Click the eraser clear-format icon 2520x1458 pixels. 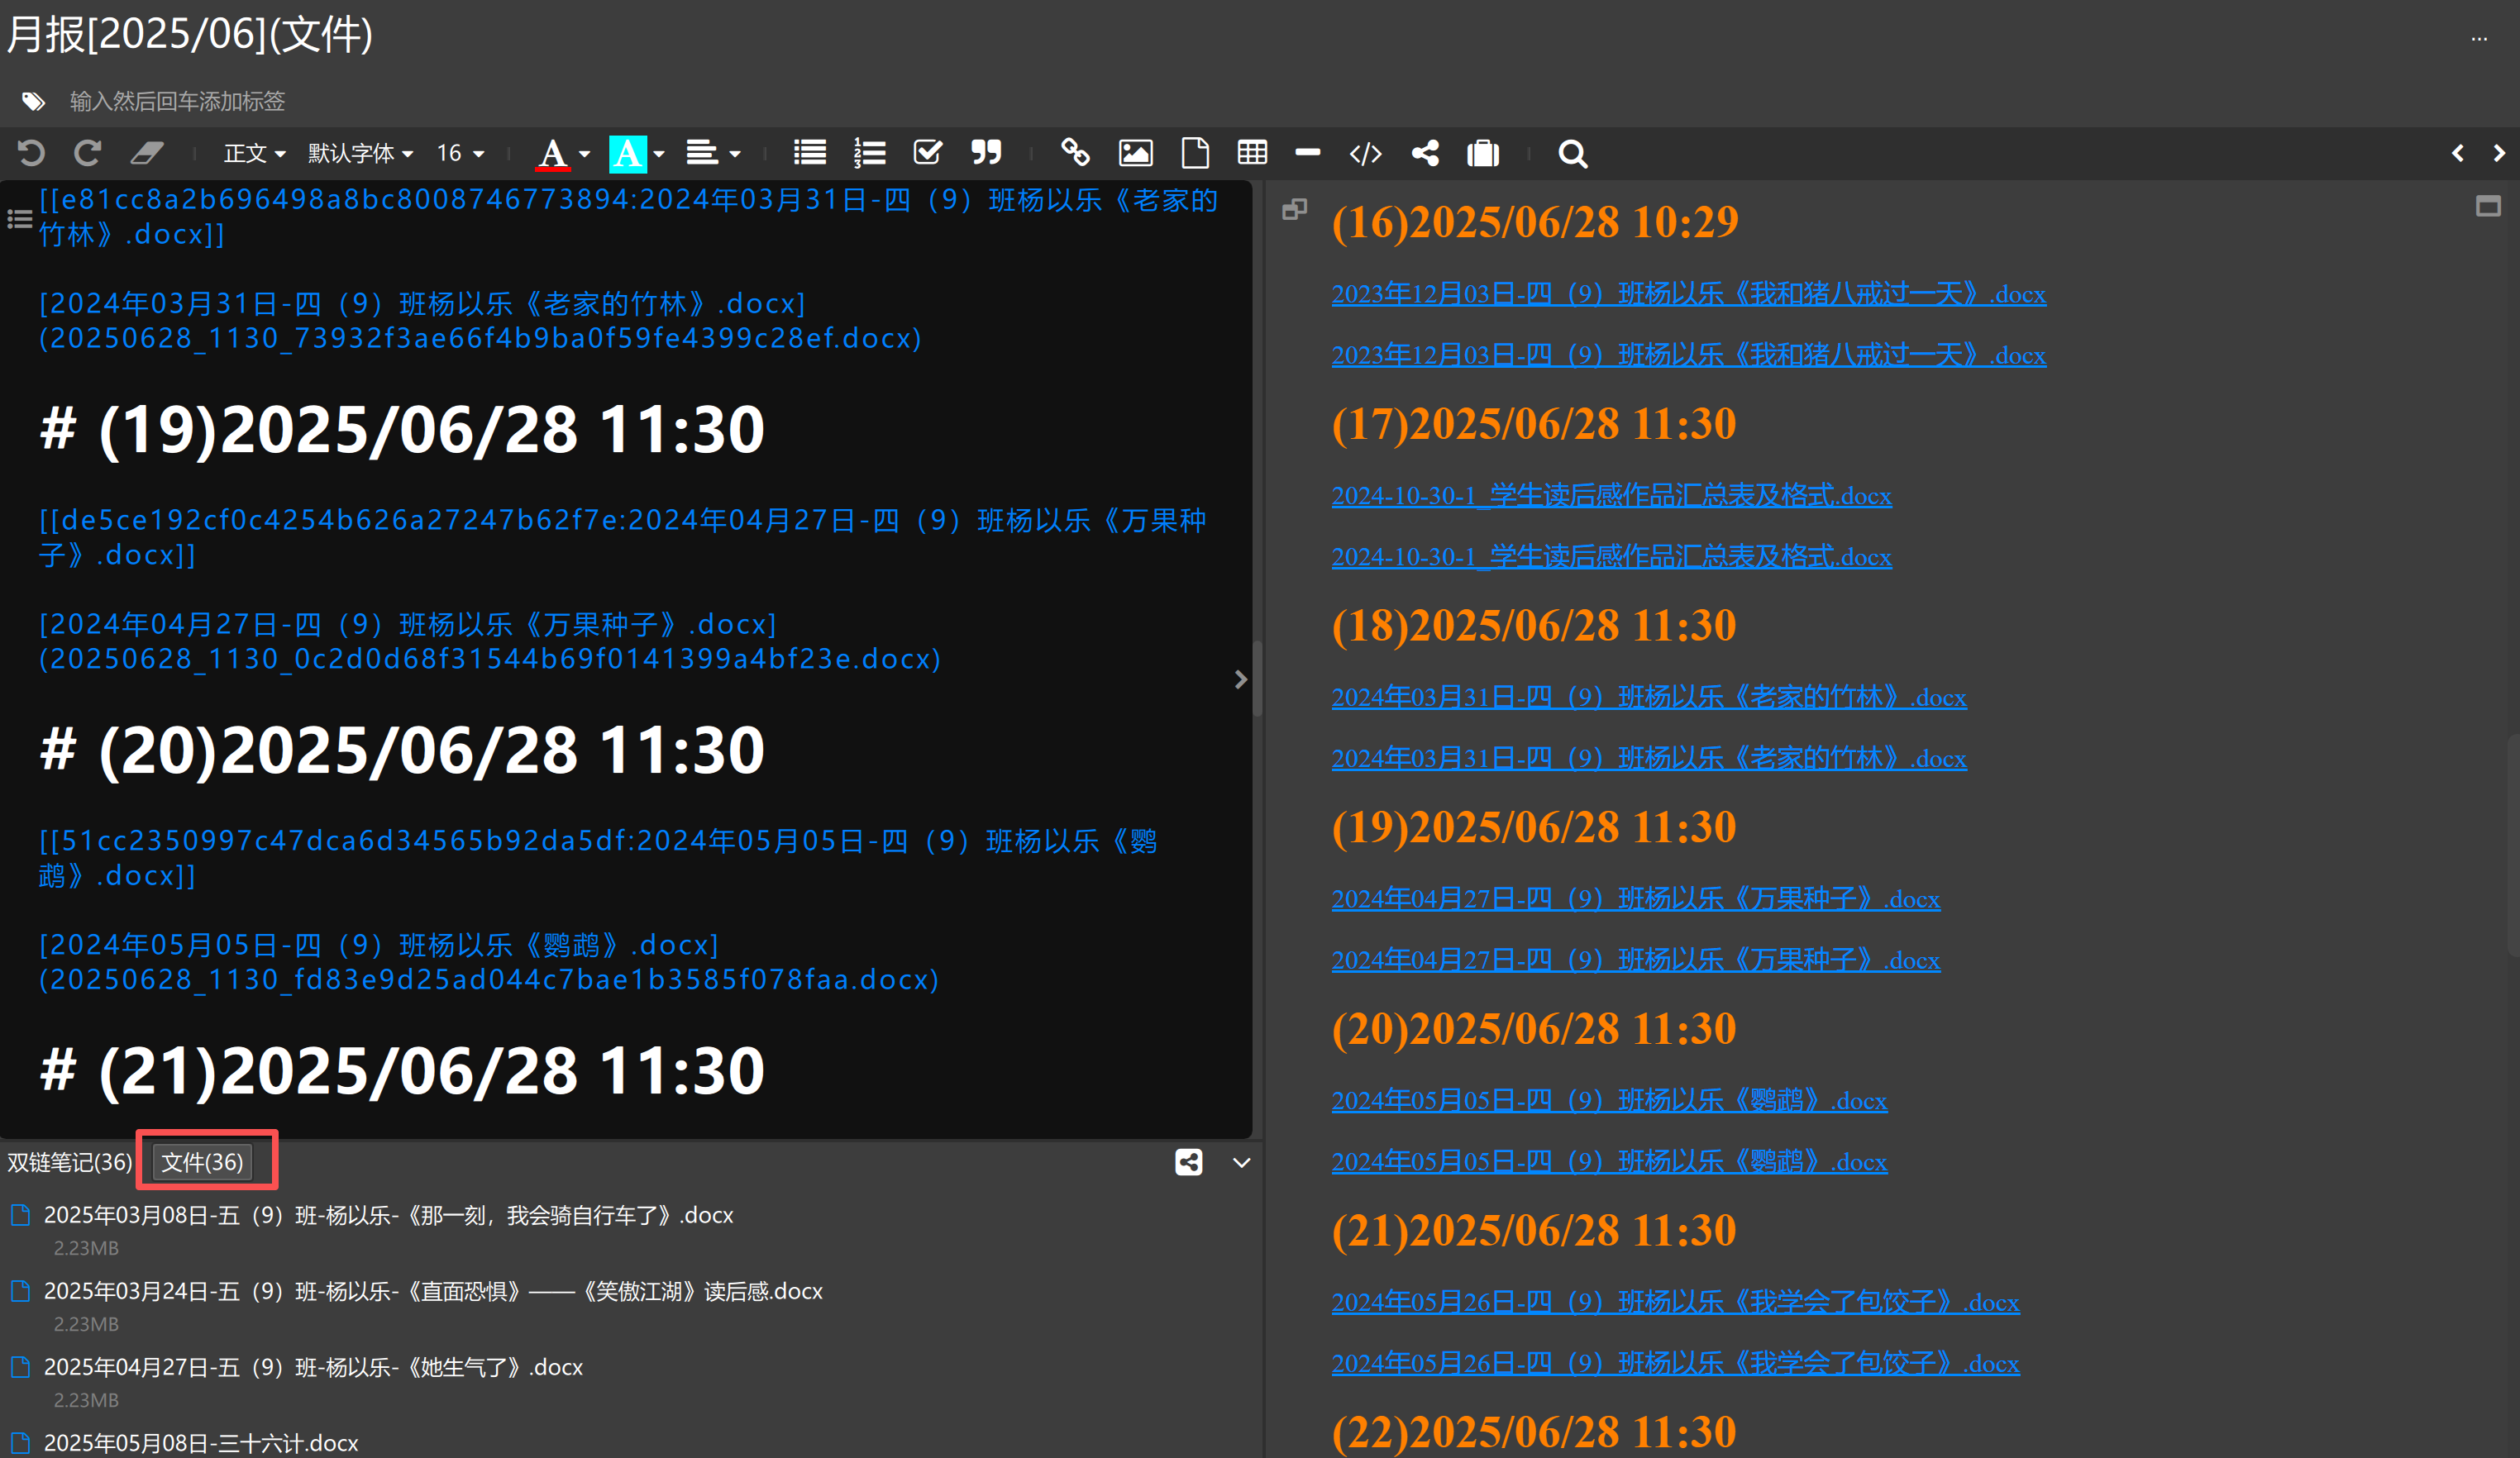pos(147,153)
